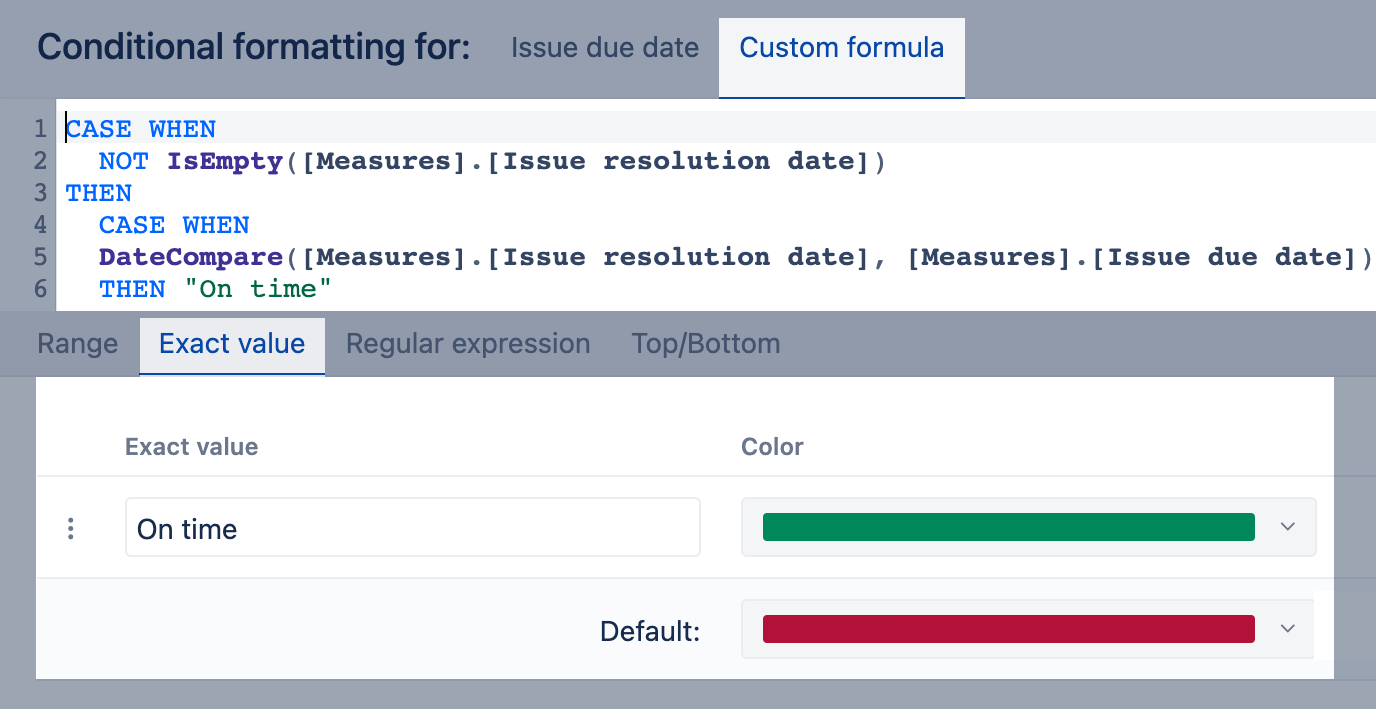Click the Color column header
The width and height of the screenshot is (1376, 709).
[x=772, y=447]
